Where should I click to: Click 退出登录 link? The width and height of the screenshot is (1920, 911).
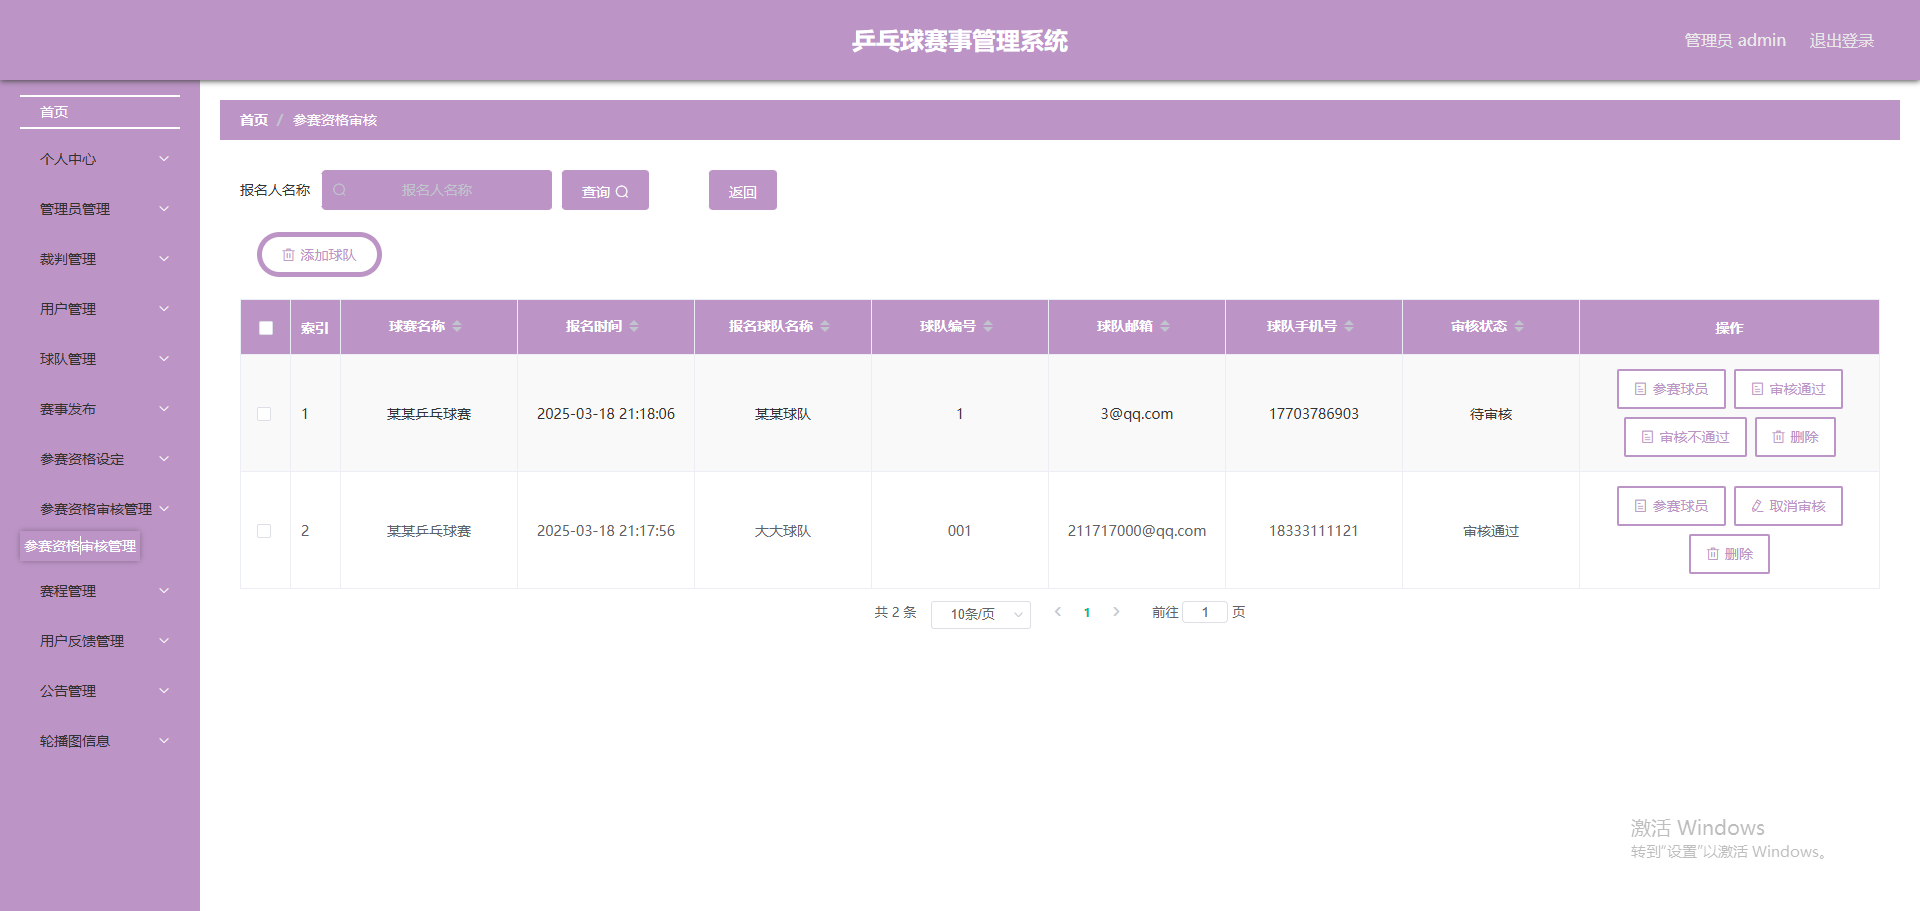pyautogui.click(x=1841, y=41)
